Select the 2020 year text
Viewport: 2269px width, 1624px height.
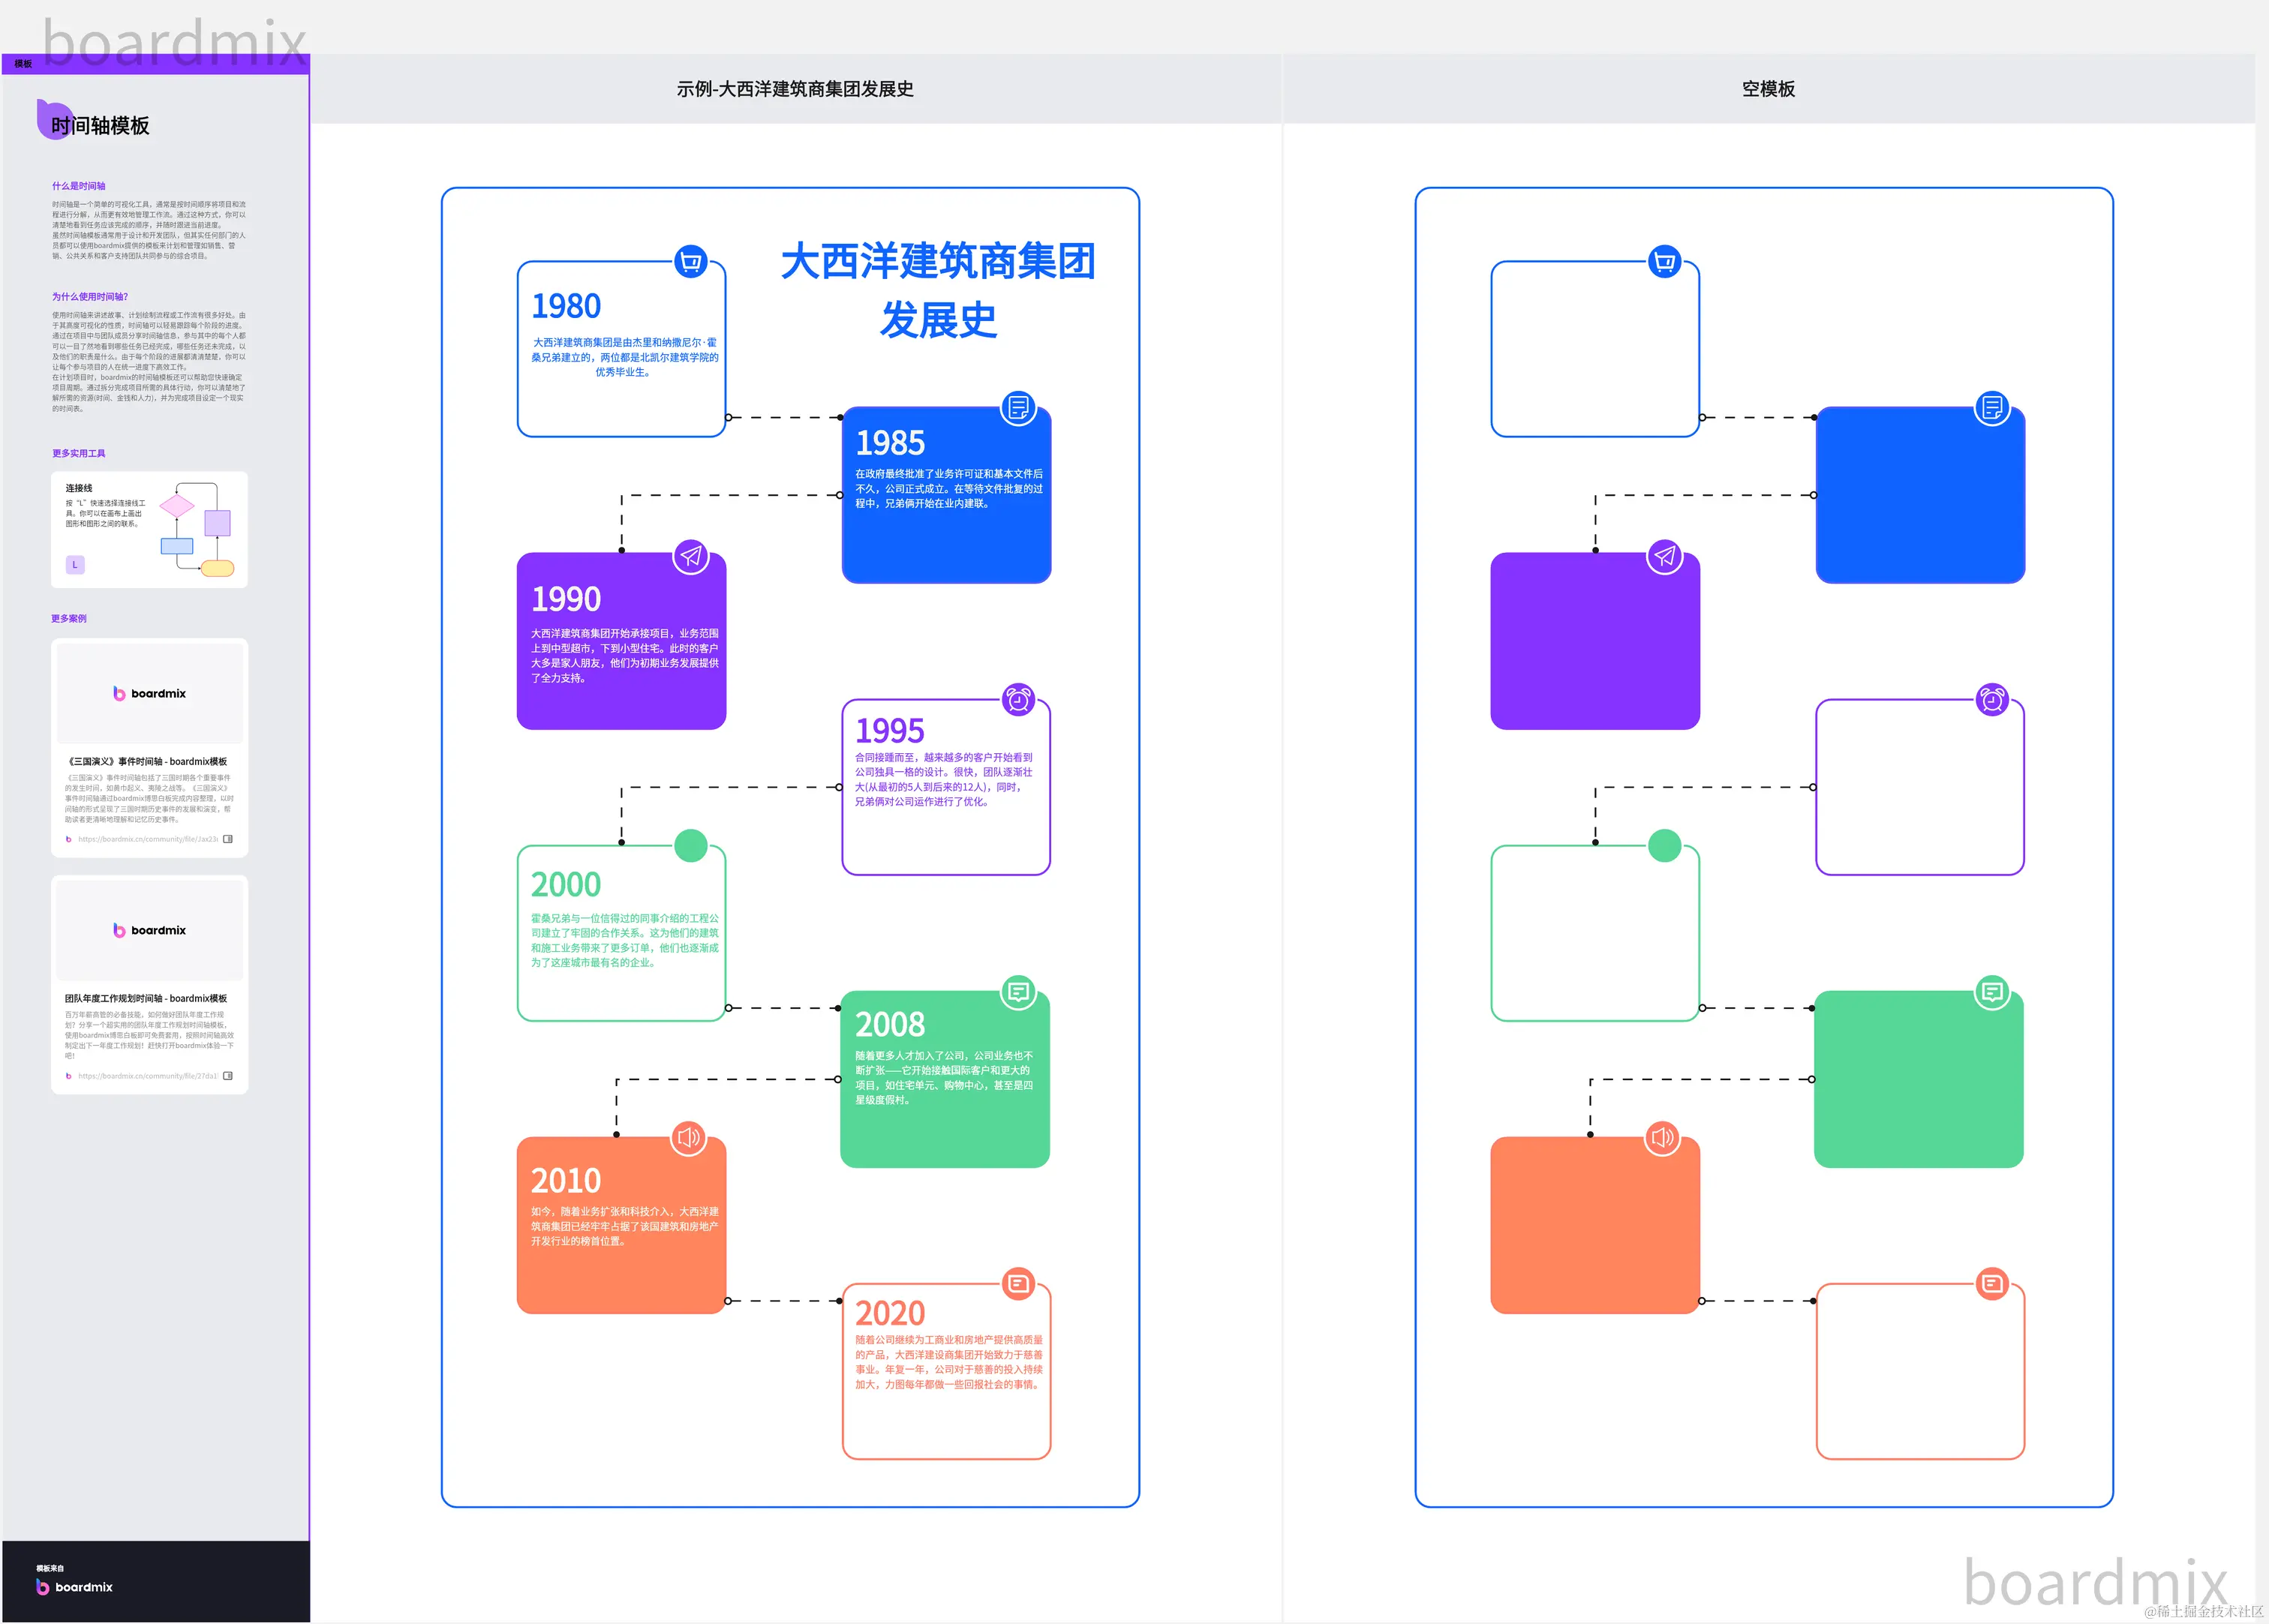pos(890,1313)
